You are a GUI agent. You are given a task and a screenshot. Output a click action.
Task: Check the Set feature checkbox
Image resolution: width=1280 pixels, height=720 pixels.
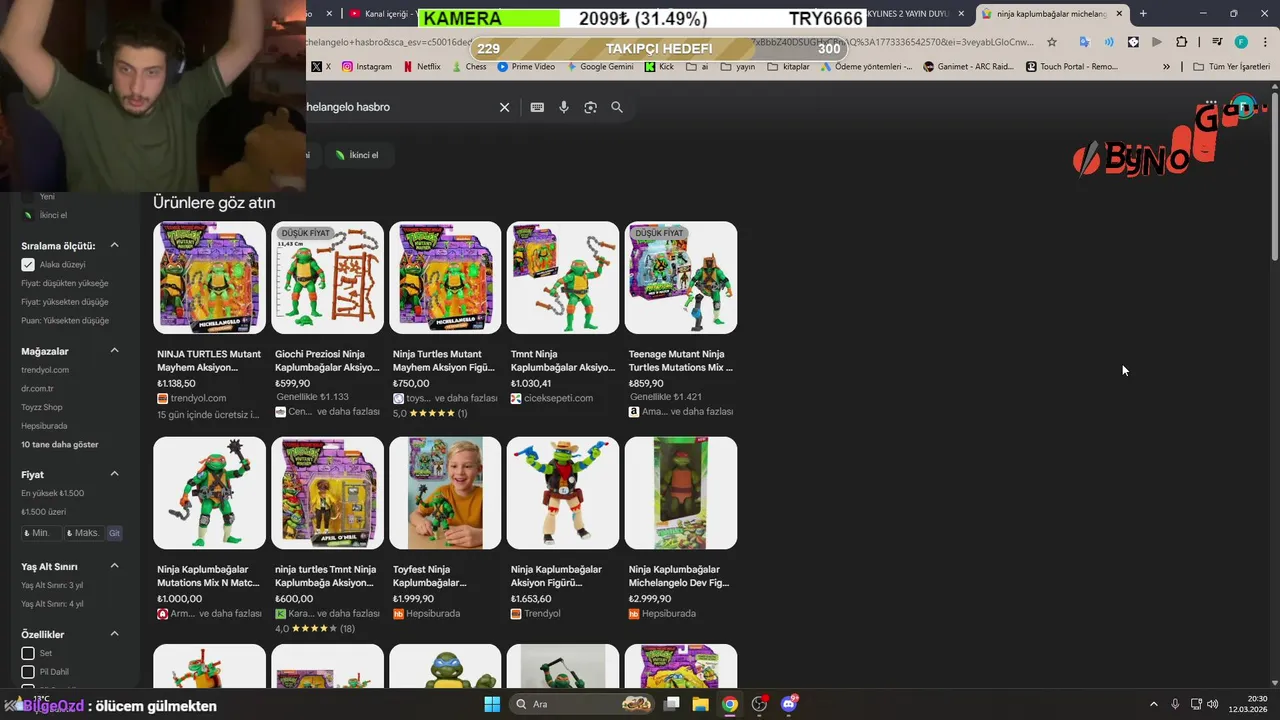[x=28, y=653]
